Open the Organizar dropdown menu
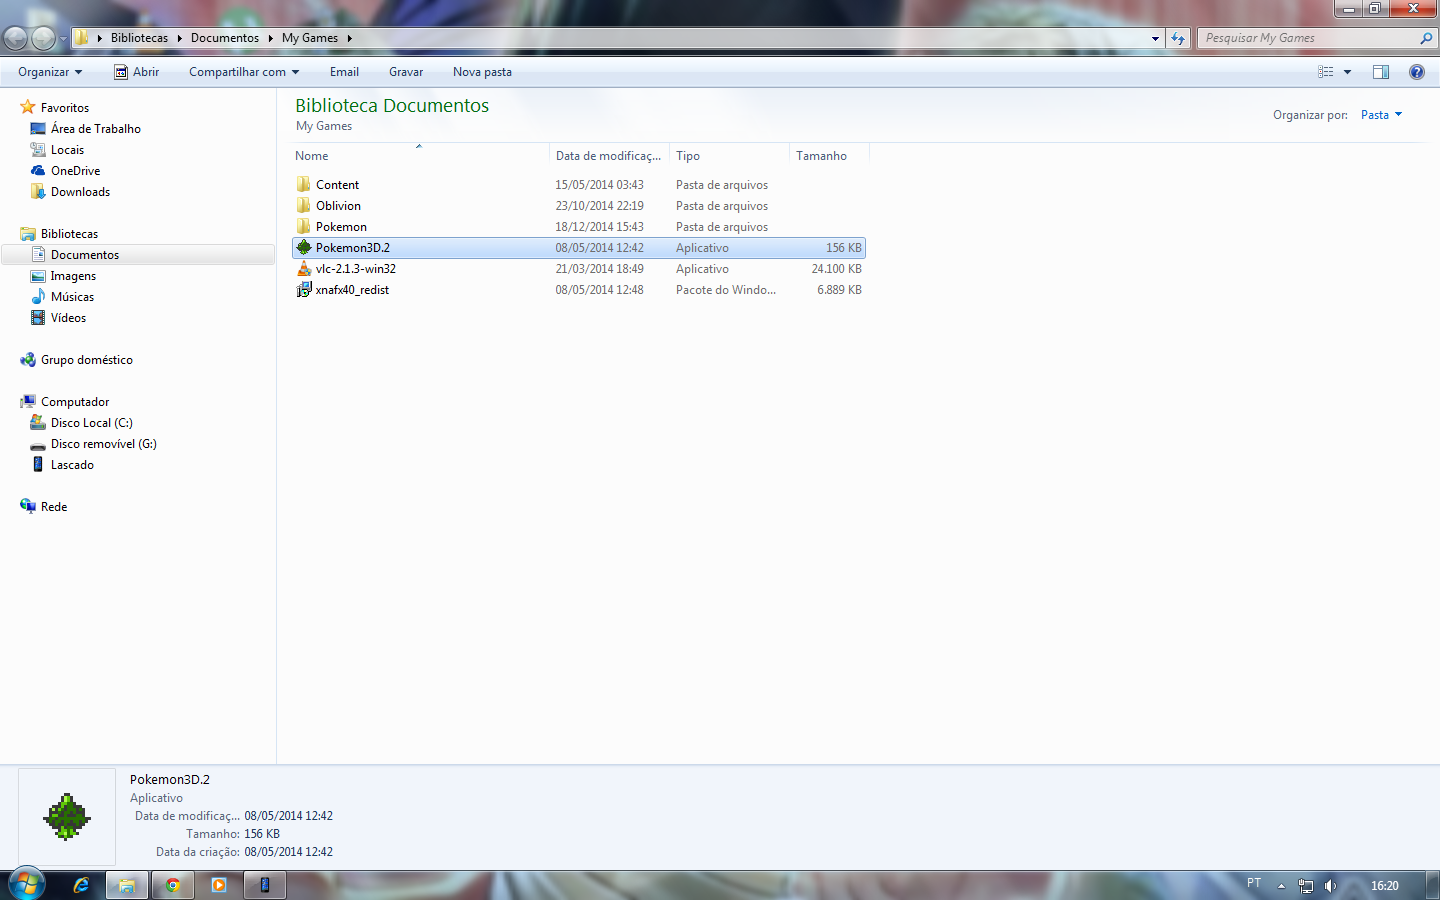 point(50,72)
